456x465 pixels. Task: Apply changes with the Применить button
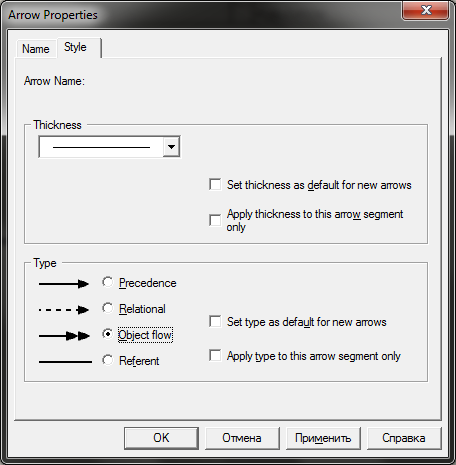tap(323, 438)
